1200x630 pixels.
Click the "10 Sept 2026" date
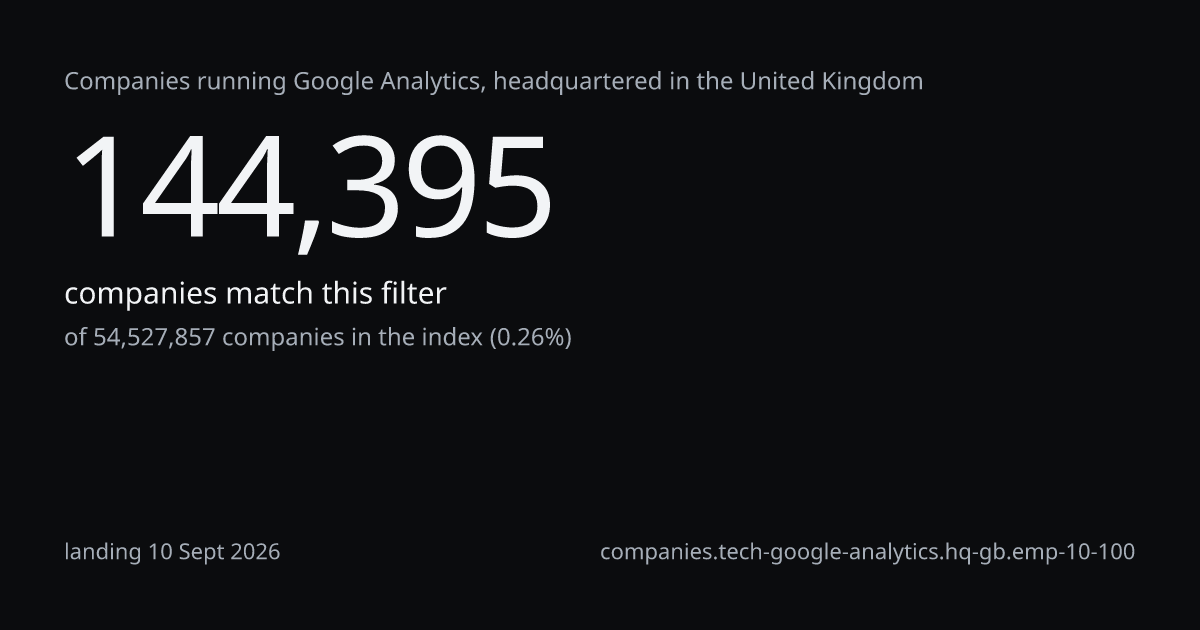214,552
